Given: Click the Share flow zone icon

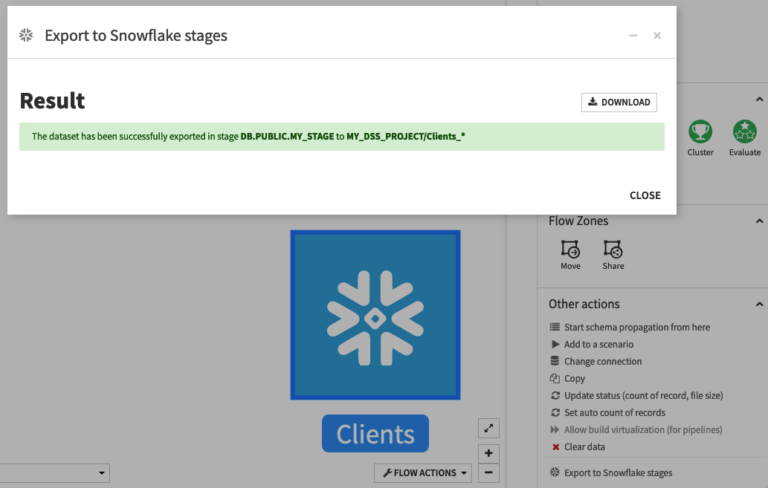Looking at the screenshot, I should click(613, 250).
